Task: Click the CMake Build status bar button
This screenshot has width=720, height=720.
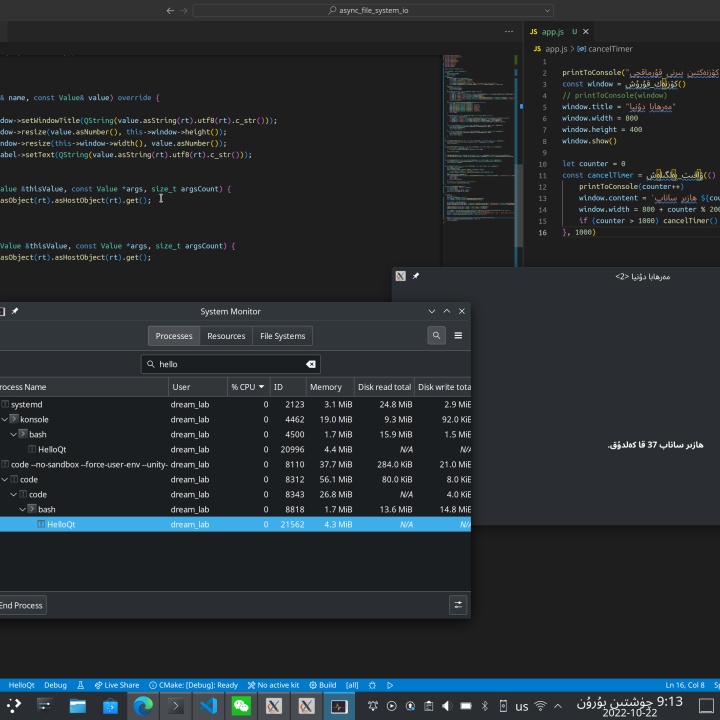Action: [x=322, y=685]
